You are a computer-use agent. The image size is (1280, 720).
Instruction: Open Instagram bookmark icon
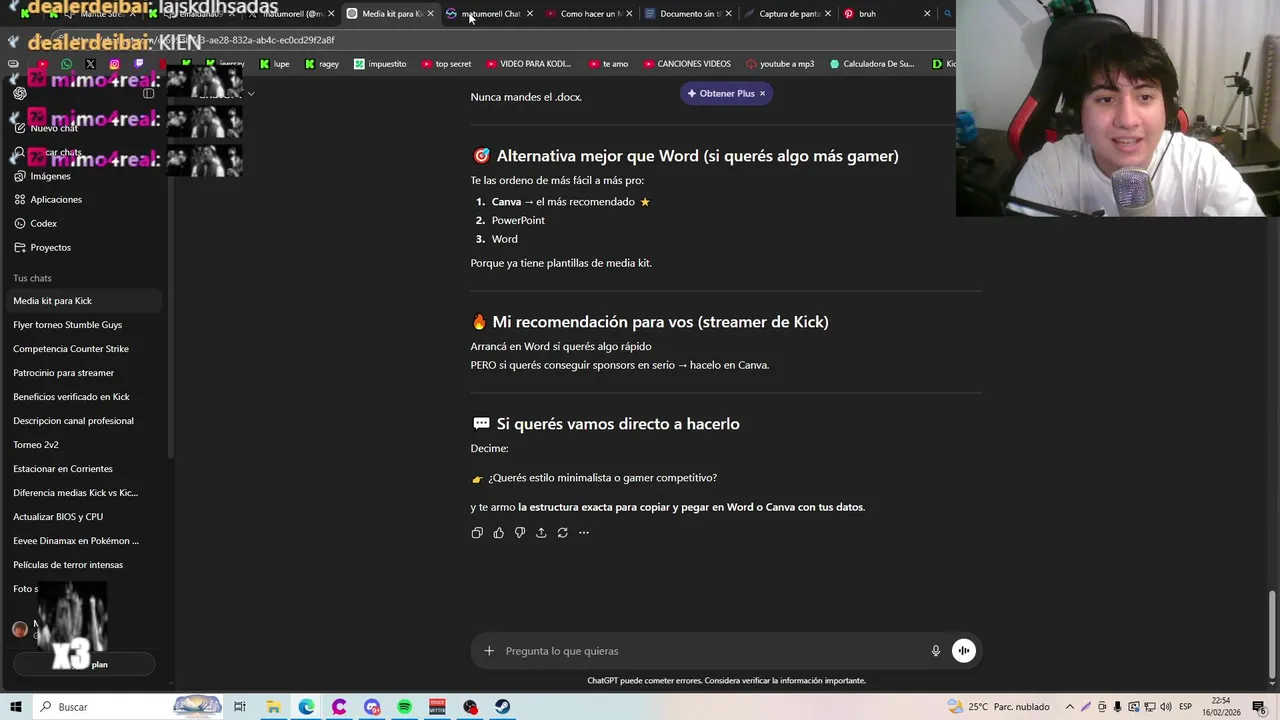click(x=114, y=64)
